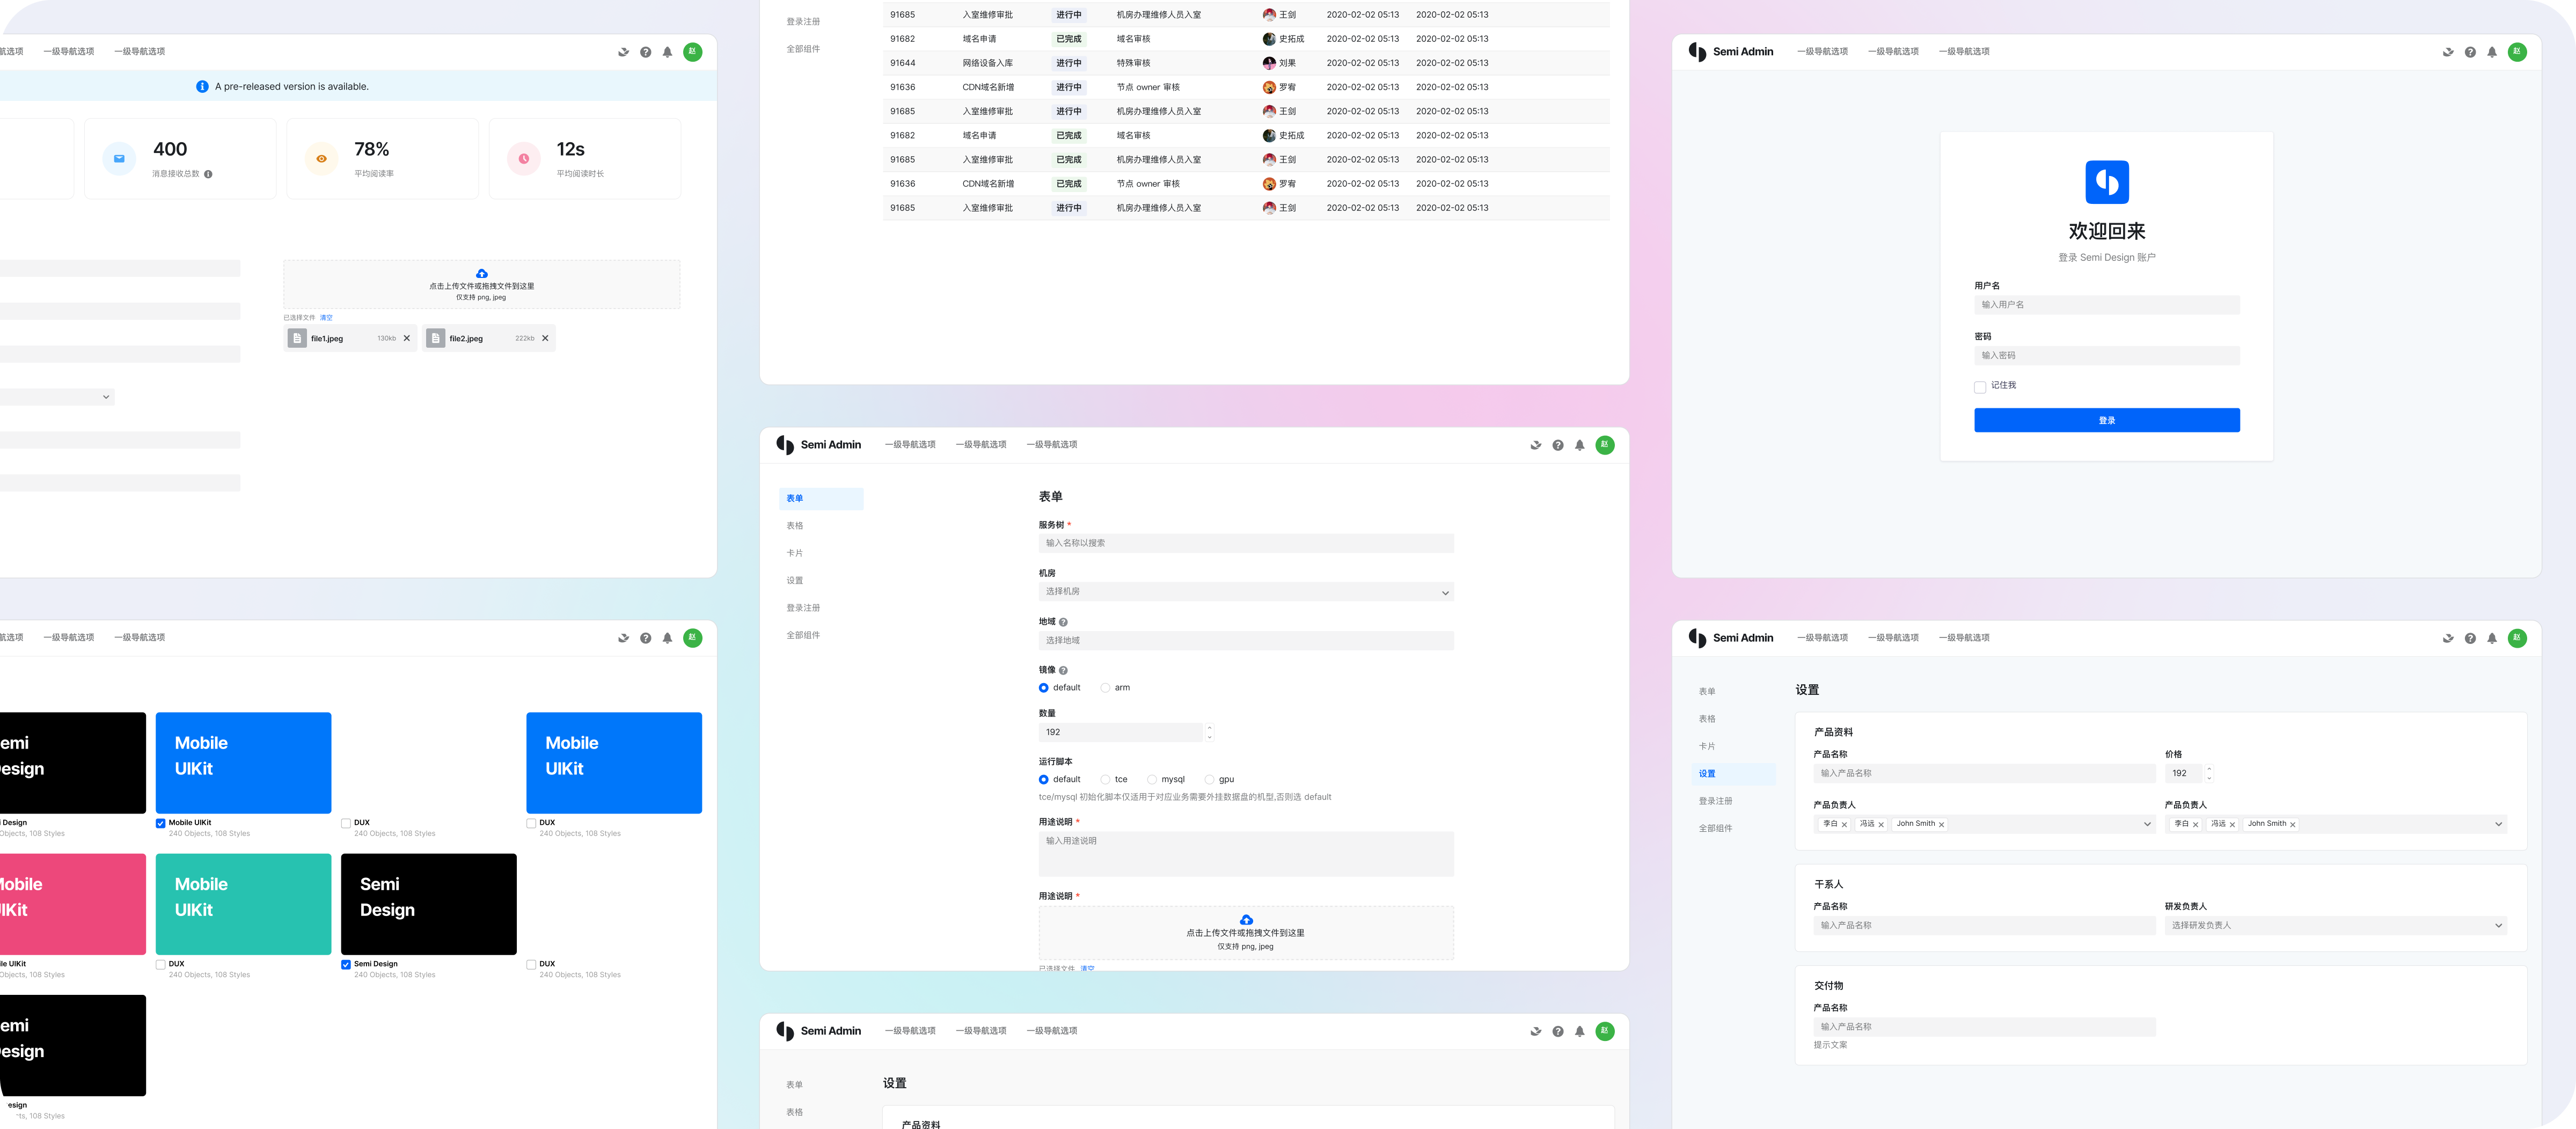Open the green 赵 avatar in the login panel header

[2517, 52]
